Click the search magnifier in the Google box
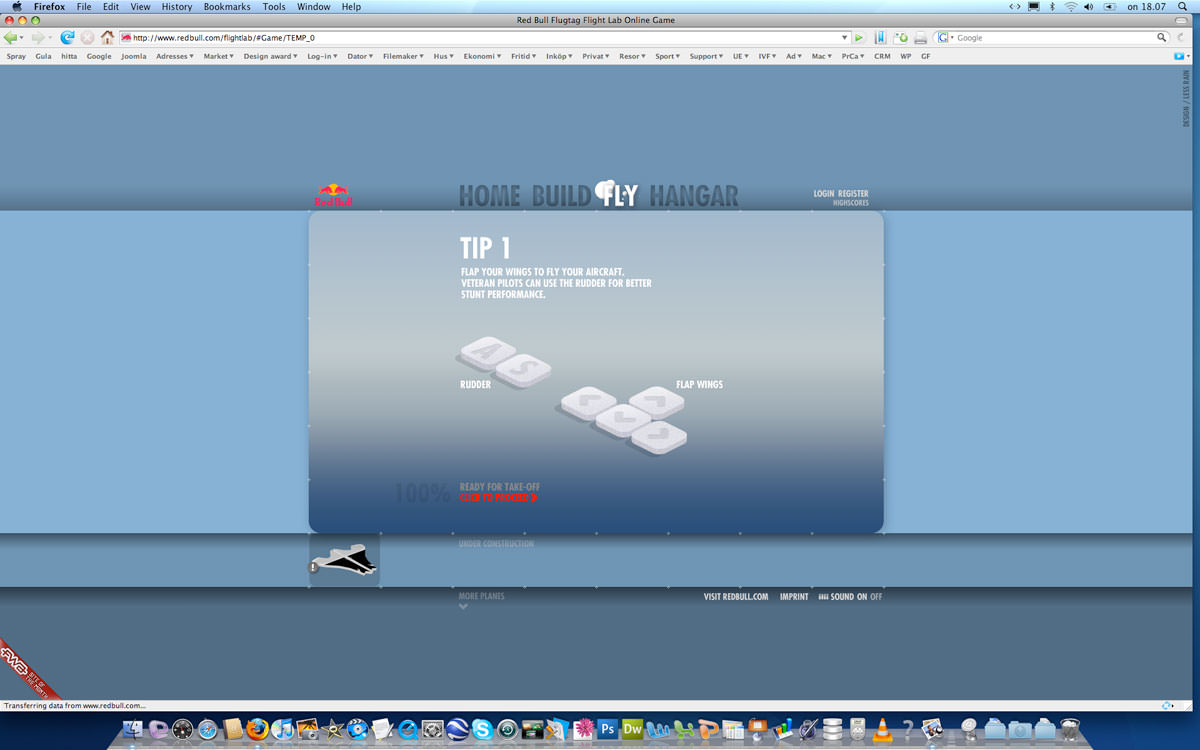 coord(1162,38)
